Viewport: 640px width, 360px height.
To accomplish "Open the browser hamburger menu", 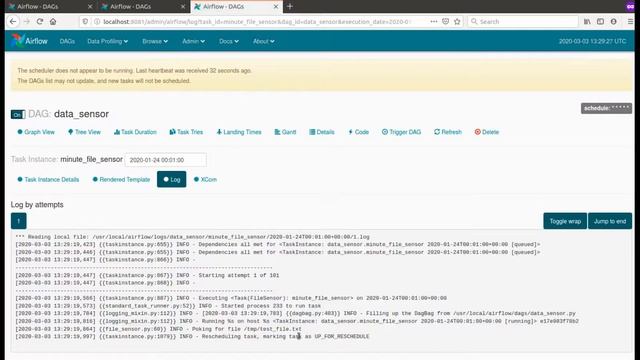I will pos(631,22).
